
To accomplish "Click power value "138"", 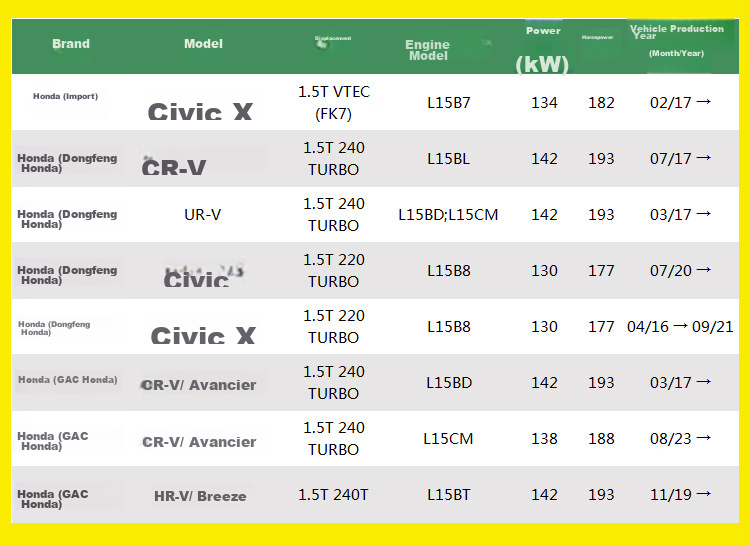I will coord(544,438).
